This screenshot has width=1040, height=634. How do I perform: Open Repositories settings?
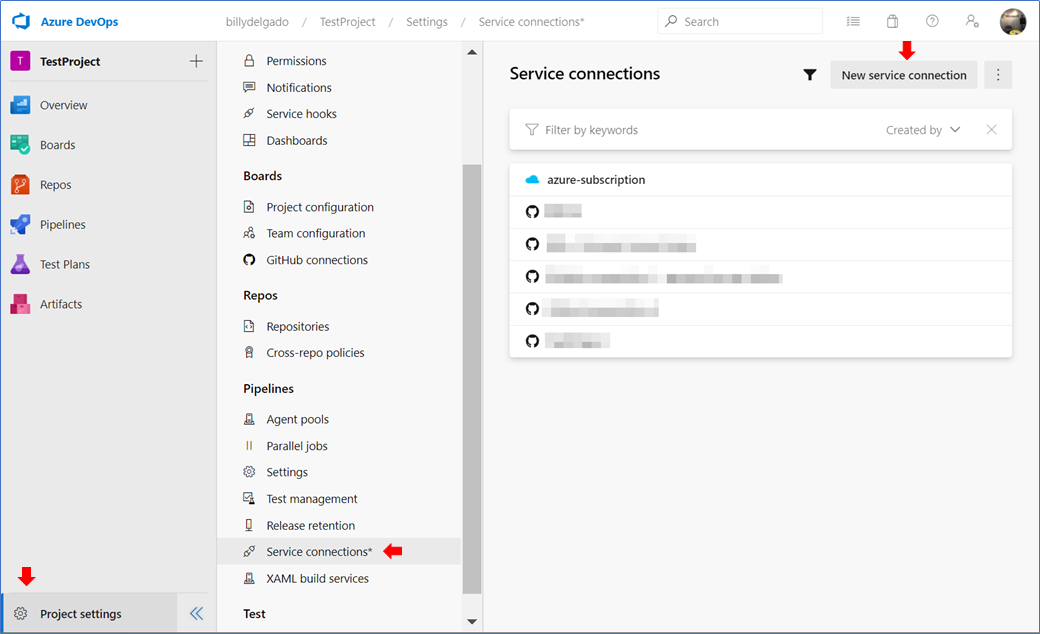click(297, 326)
